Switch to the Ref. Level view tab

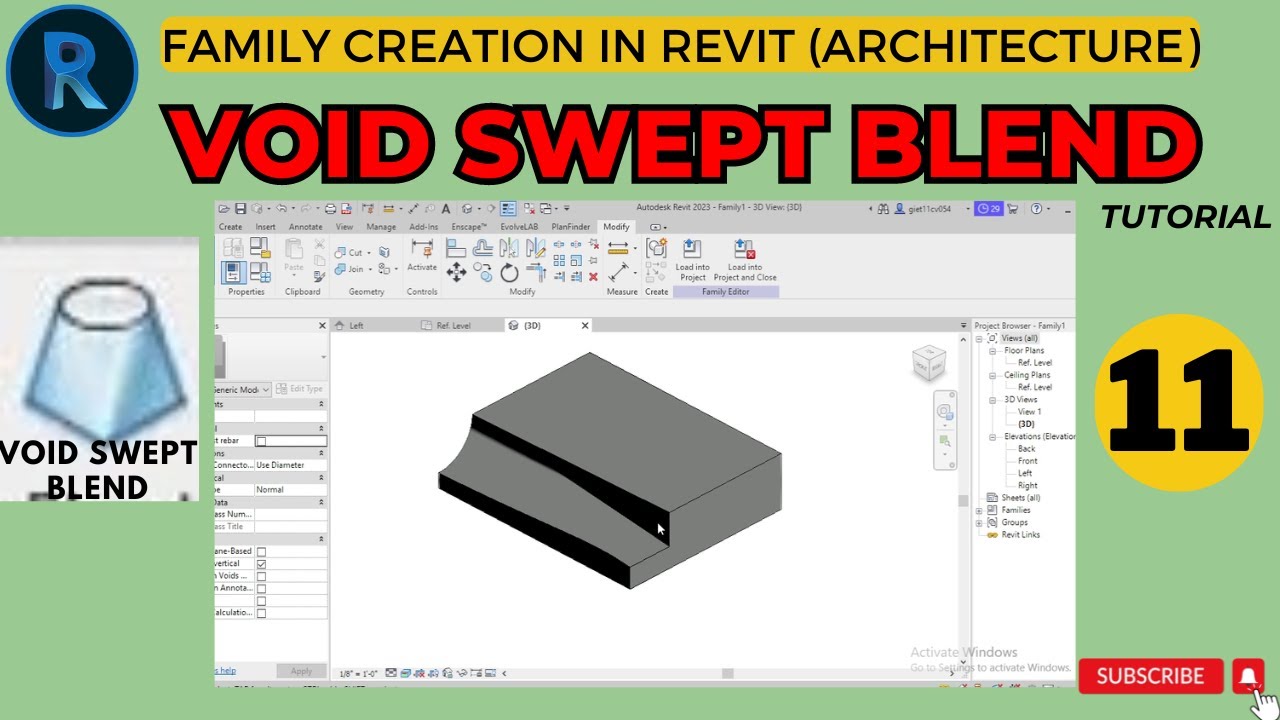[x=453, y=326]
